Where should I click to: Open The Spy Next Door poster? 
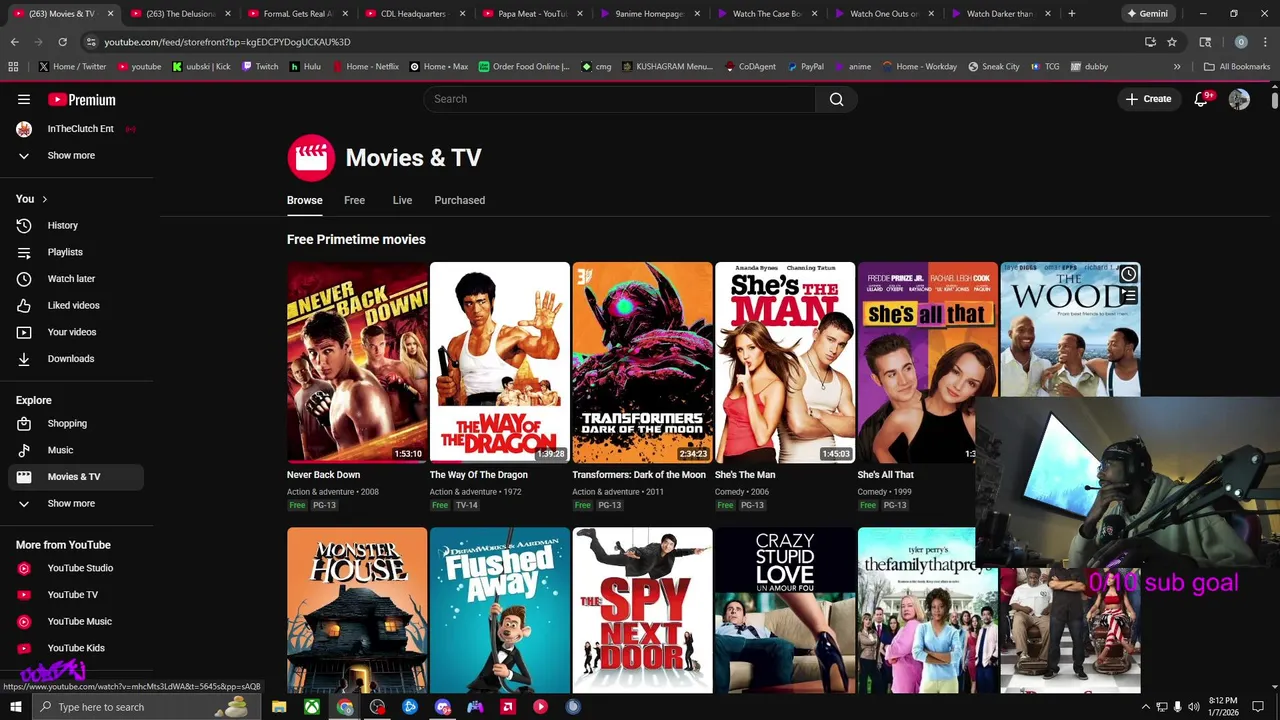[642, 610]
